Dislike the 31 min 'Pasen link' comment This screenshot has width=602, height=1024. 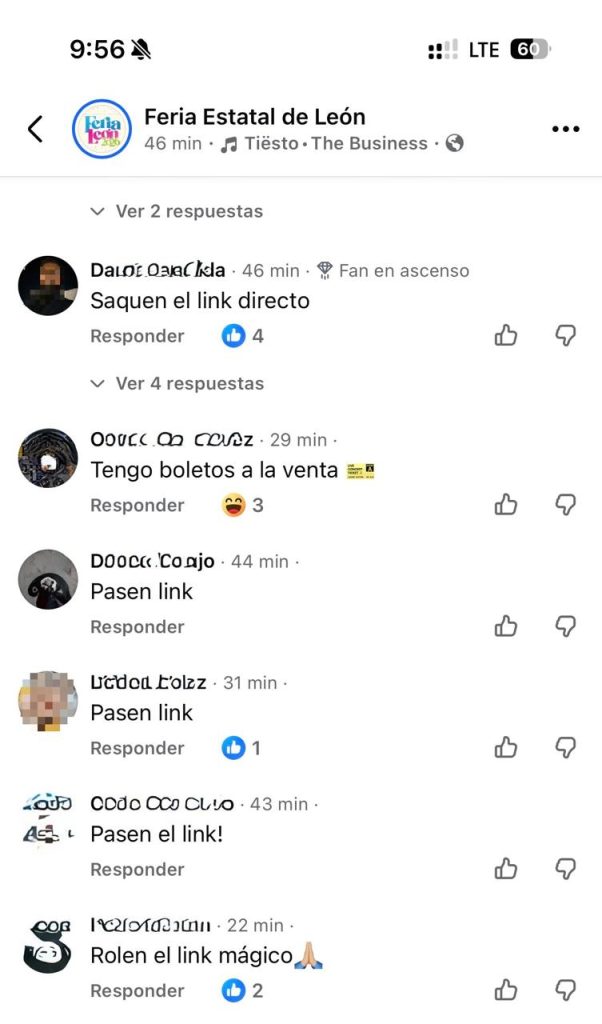(565, 748)
